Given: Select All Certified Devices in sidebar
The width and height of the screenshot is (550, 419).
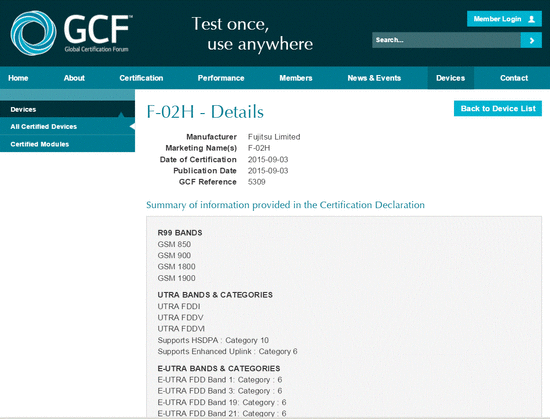Looking at the screenshot, I should pyautogui.click(x=67, y=127).
